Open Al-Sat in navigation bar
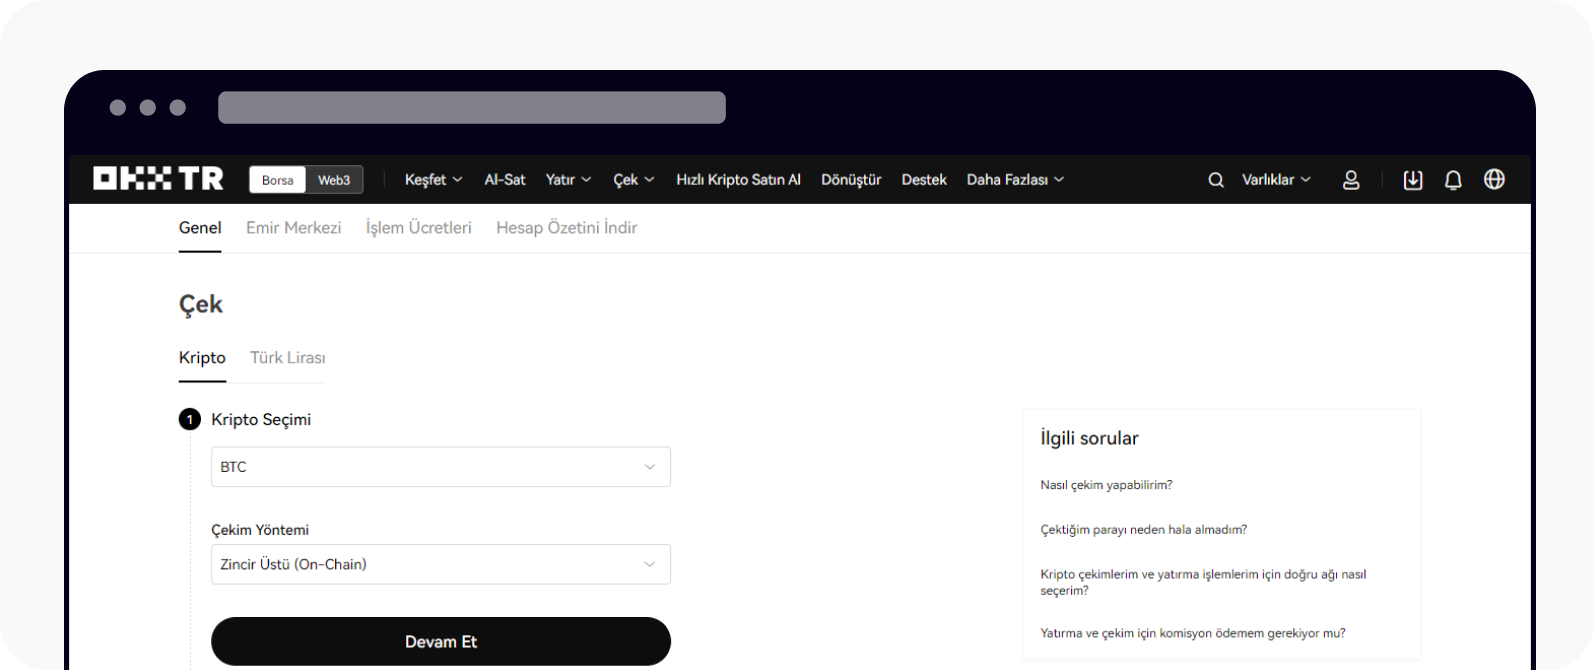This screenshot has width=1594, height=670. [x=505, y=180]
